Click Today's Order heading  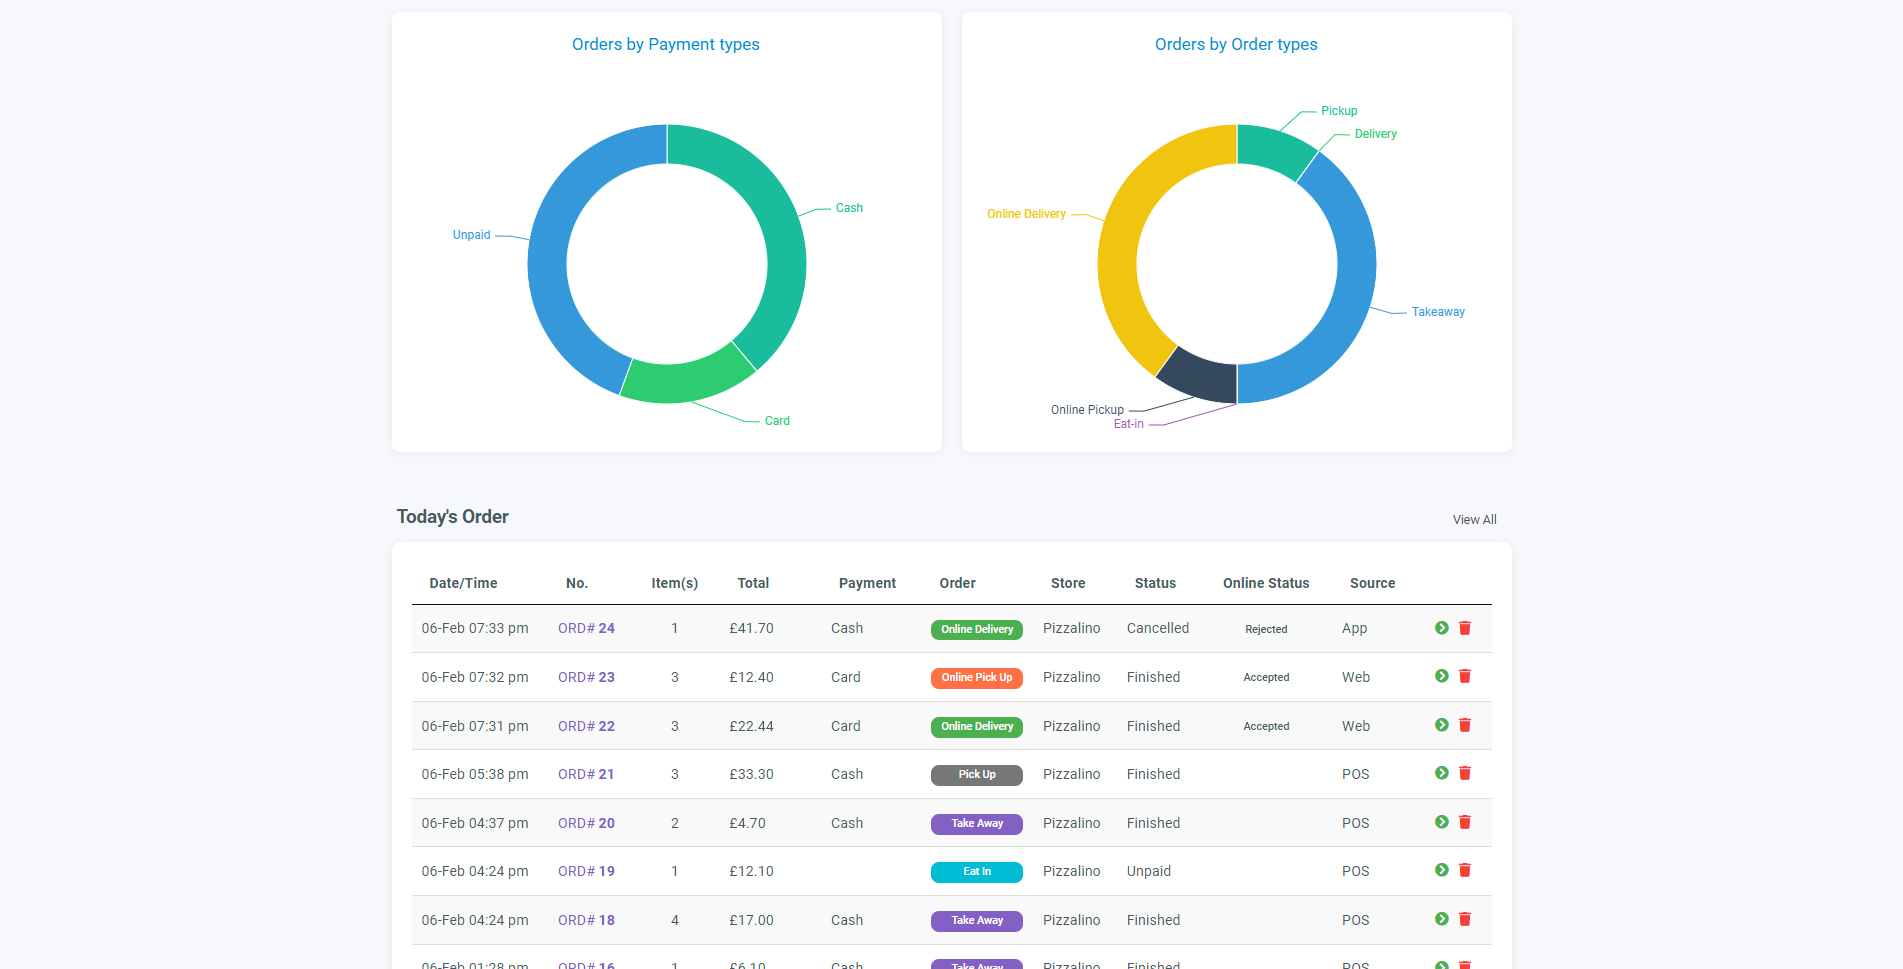[x=452, y=517]
